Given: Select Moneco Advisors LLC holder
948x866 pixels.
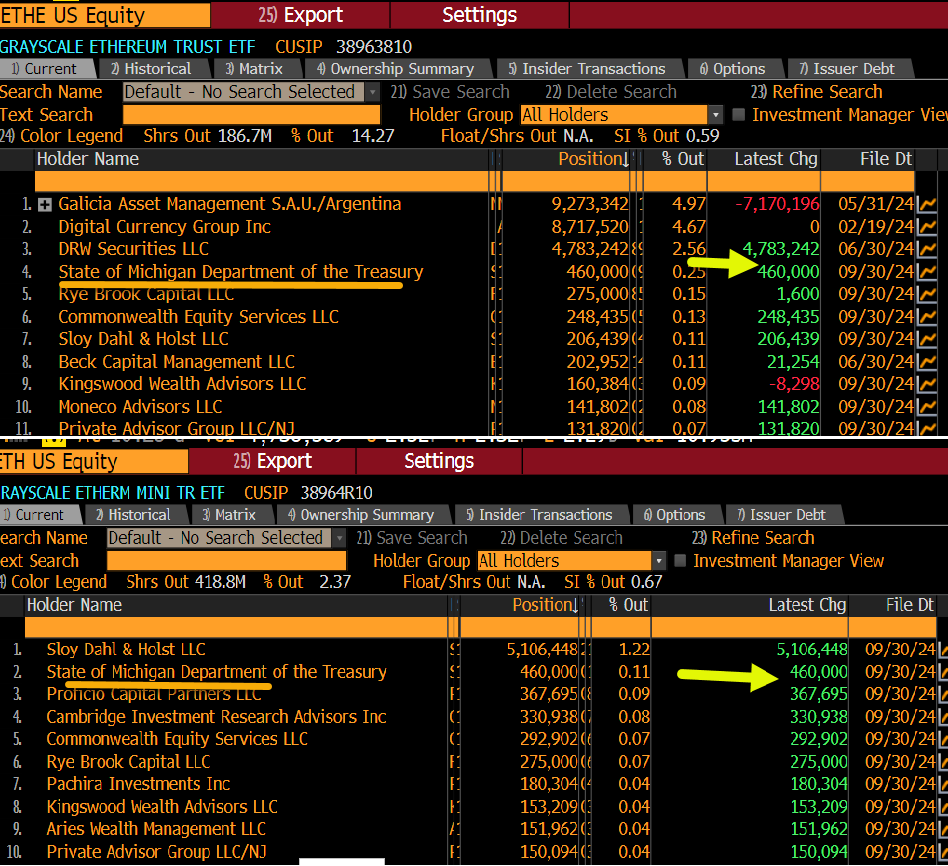Looking at the screenshot, I should point(140,406).
